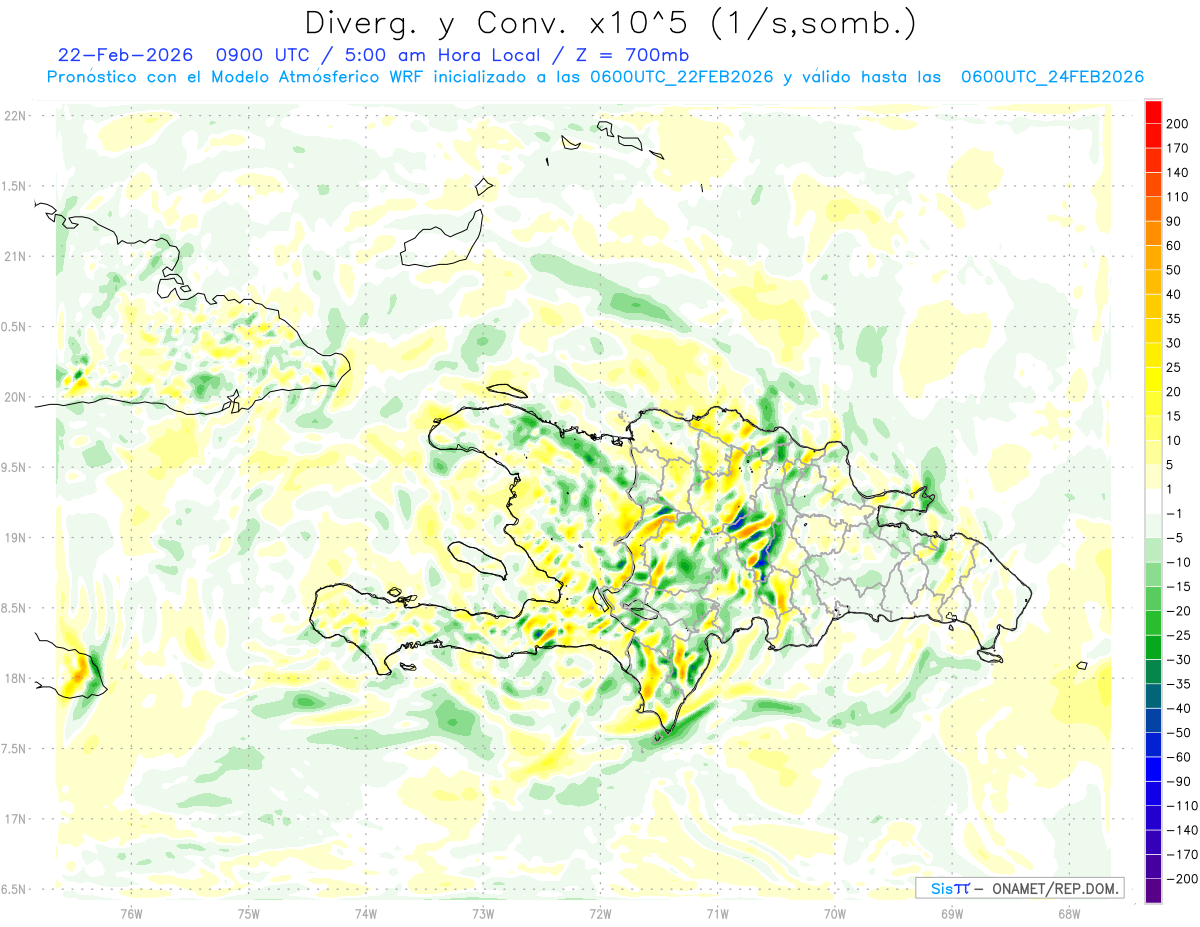This screenshot has height=927, width=1200.
Task: Click the '18N' latitude label
Action: [x=13, y=679]
